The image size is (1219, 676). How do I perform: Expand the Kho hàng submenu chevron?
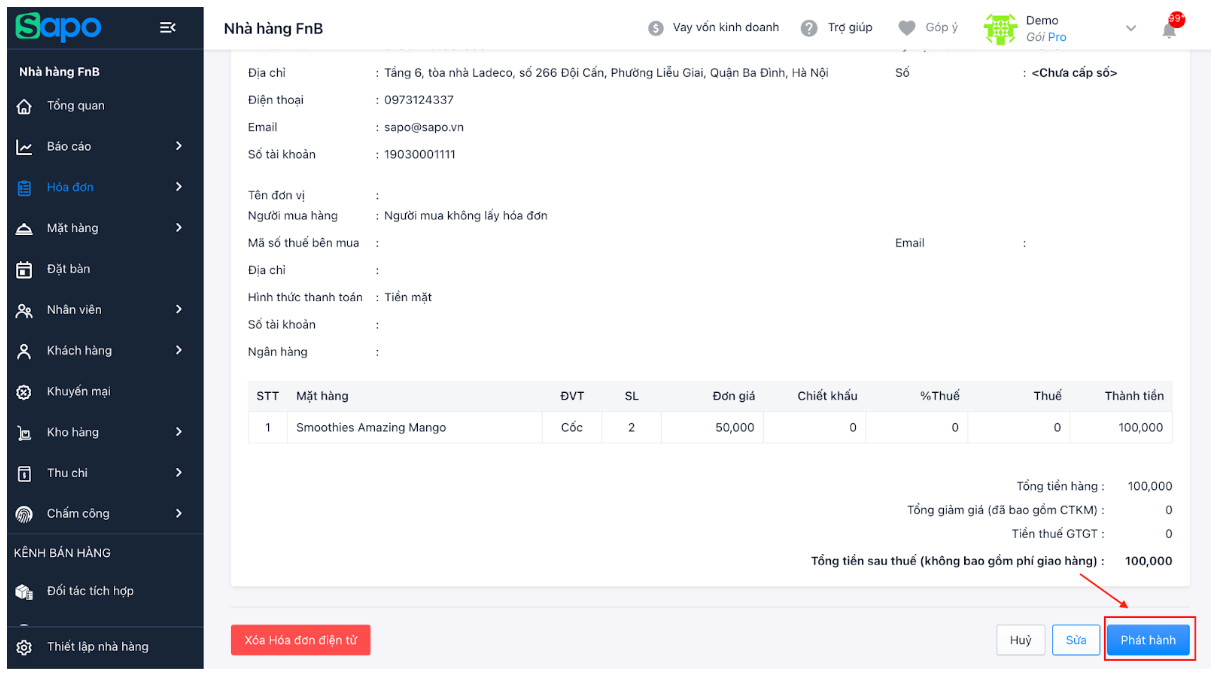click(179, 432)
